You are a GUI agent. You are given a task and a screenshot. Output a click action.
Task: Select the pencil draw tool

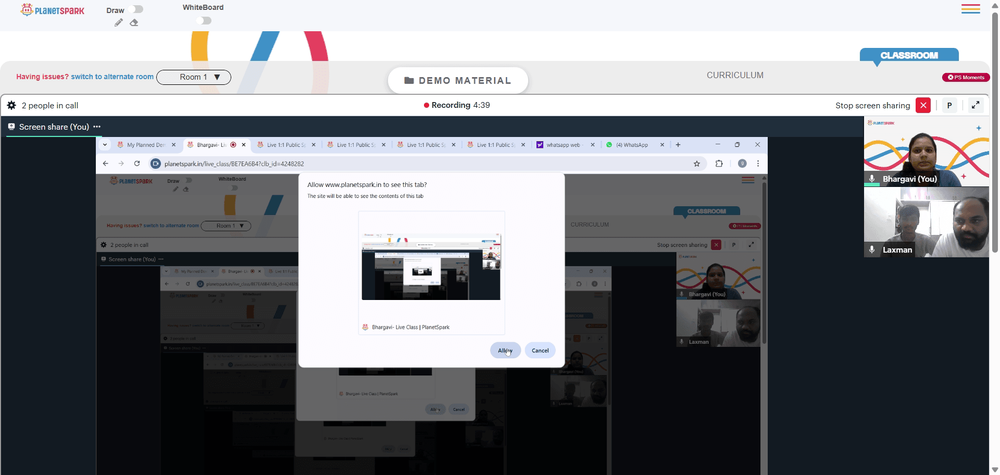click(x=119, y=22)
